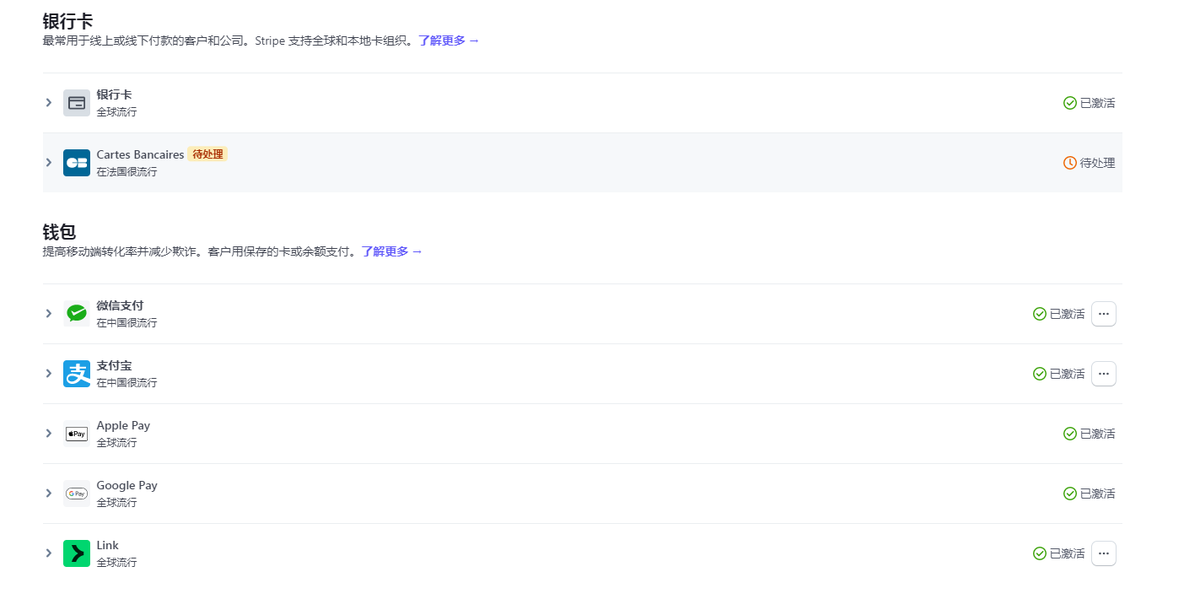
Task: Select the Apple Pay method name
Action: click(123, 426)
